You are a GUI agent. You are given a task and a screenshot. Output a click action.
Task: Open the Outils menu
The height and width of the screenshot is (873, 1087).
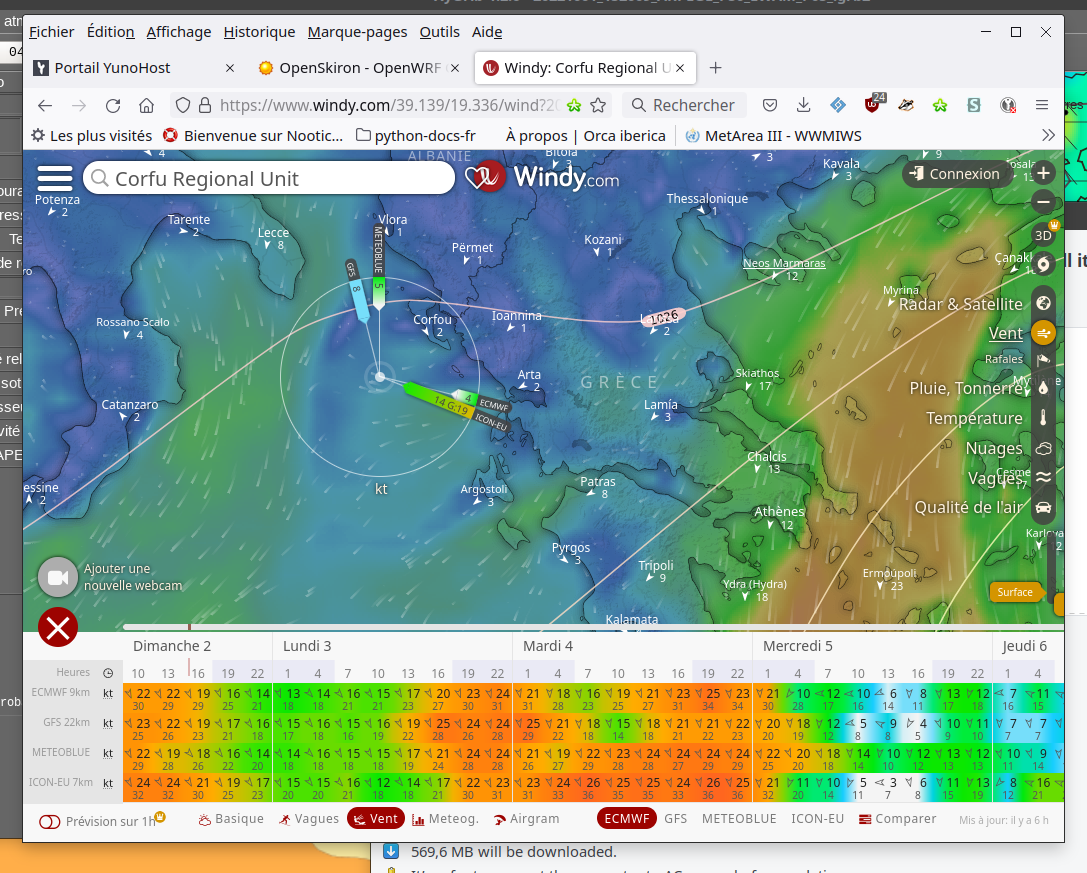440,32
